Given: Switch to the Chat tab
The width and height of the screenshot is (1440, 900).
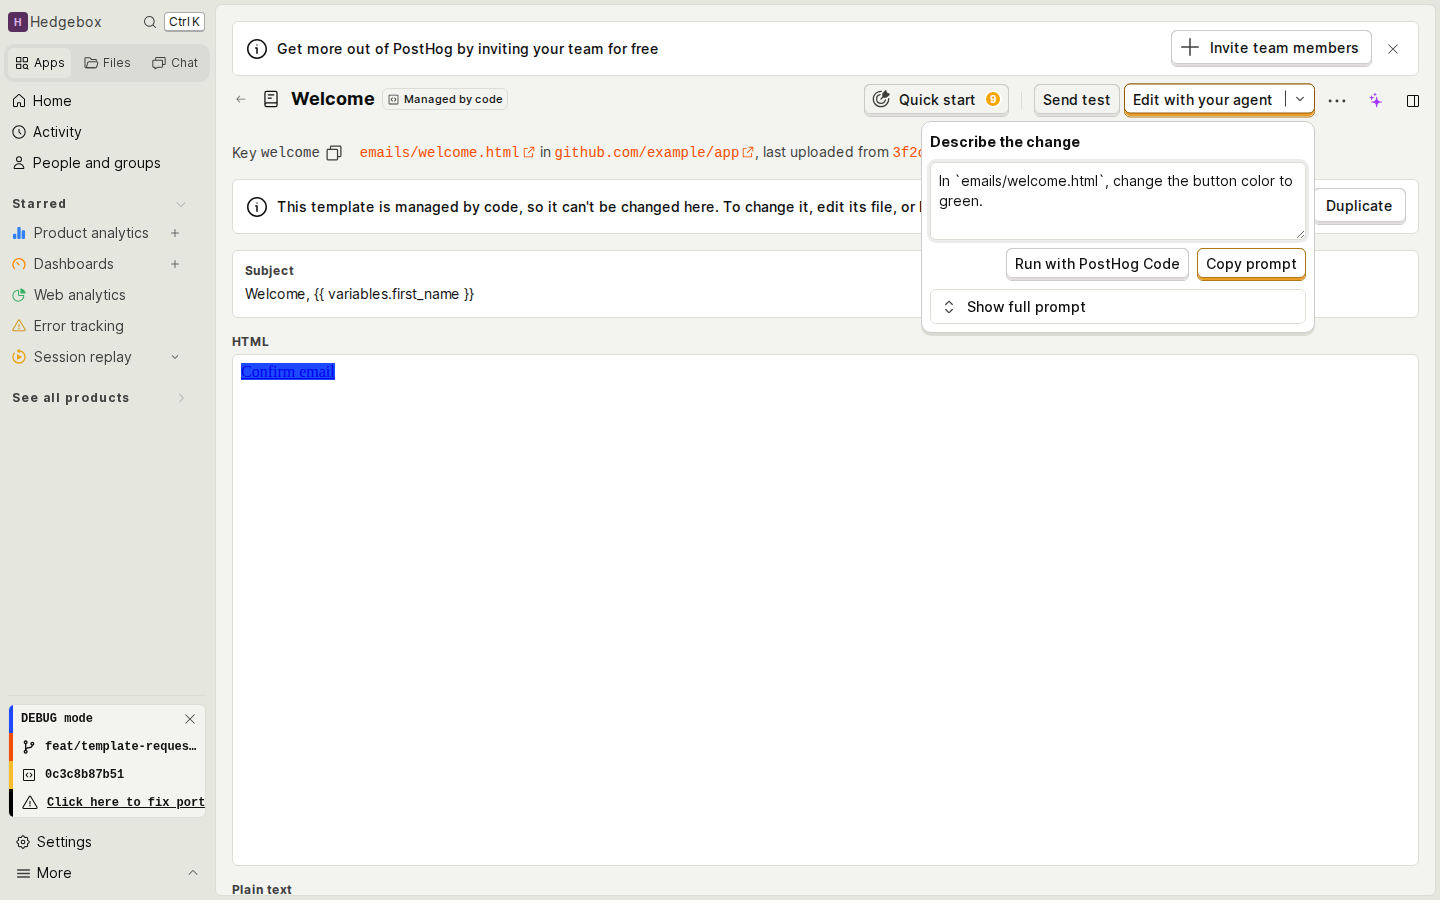Looking at the screenshot, I should pos(175,63).
